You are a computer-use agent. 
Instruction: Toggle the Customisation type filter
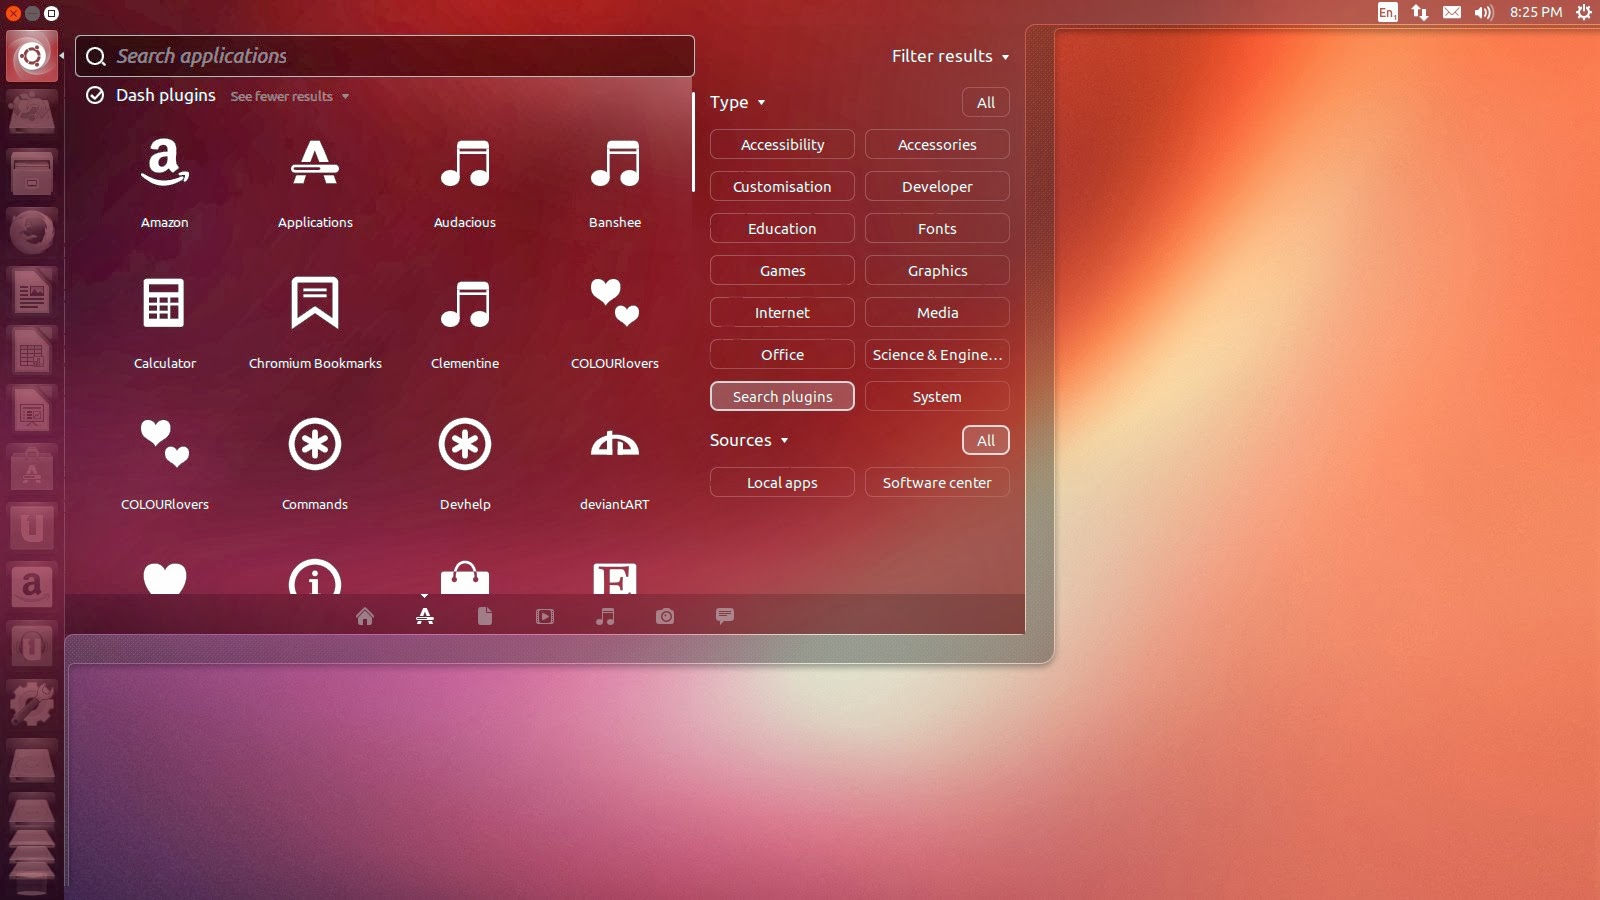click(782, 186)
